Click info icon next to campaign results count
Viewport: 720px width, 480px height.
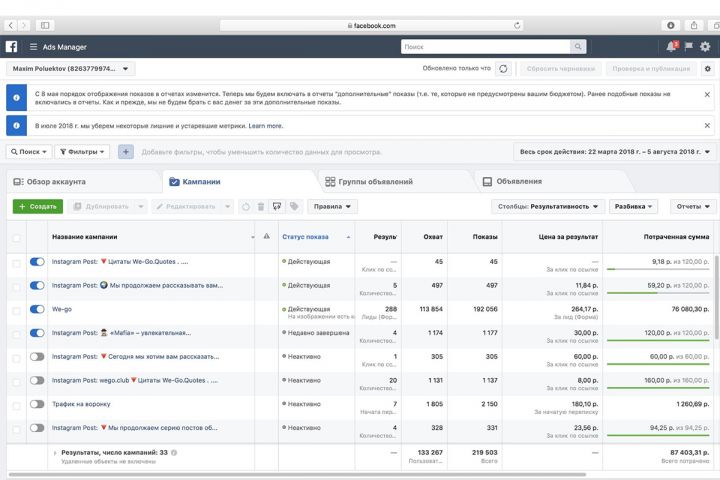(x=174, y=452)
